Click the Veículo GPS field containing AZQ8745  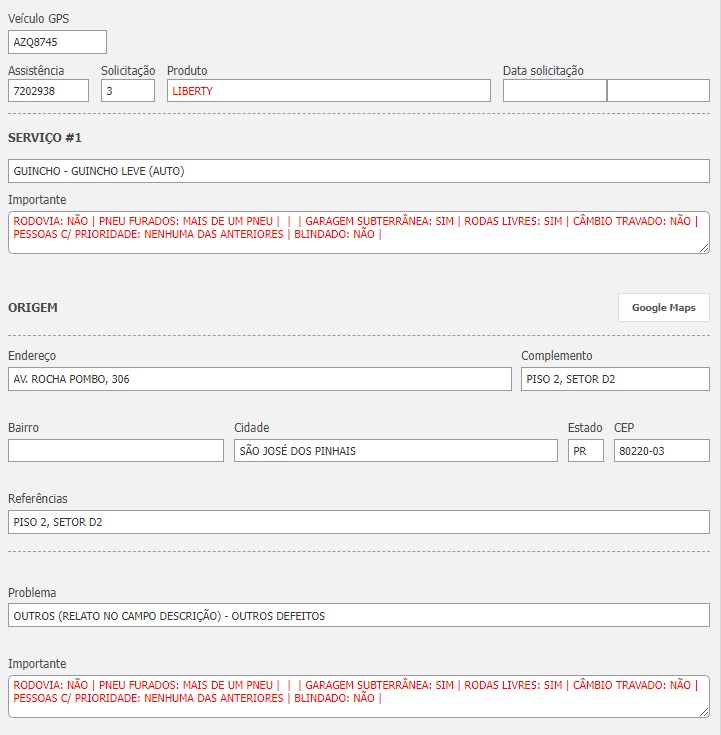57,42
